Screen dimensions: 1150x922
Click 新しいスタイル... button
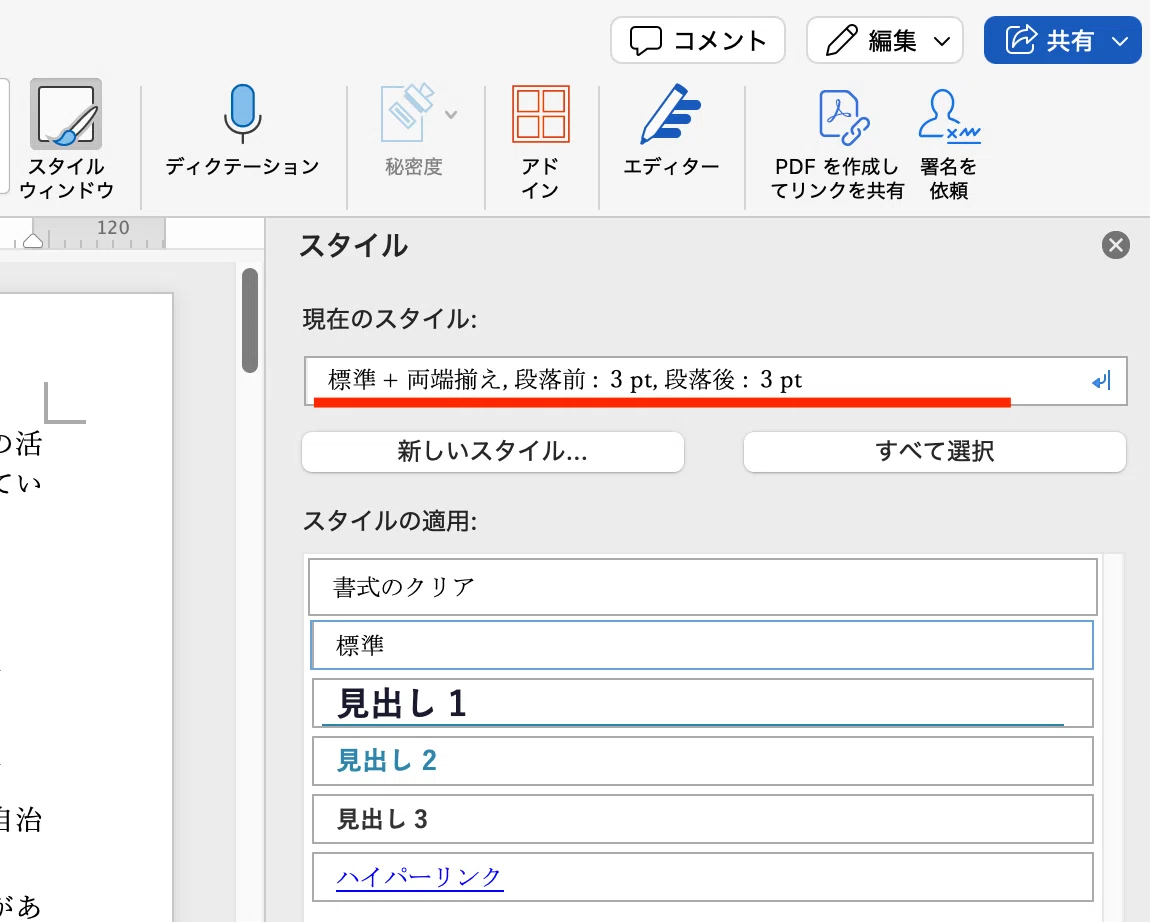(493, 451)
